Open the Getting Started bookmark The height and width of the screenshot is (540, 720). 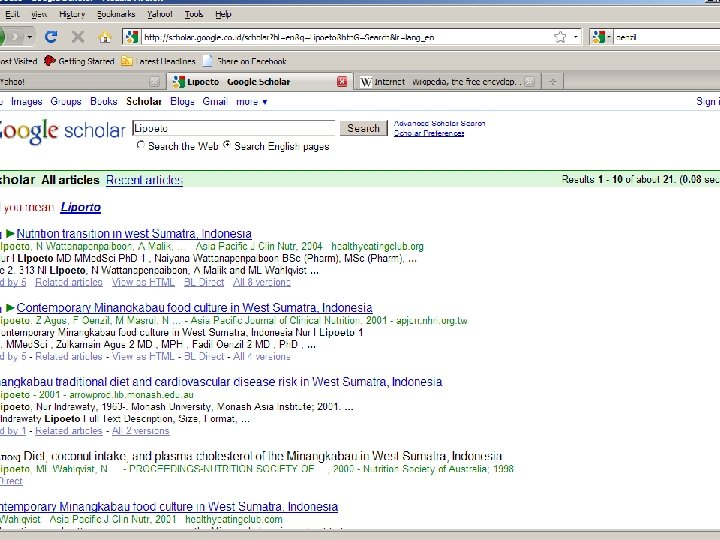click(x=79, y=61)
